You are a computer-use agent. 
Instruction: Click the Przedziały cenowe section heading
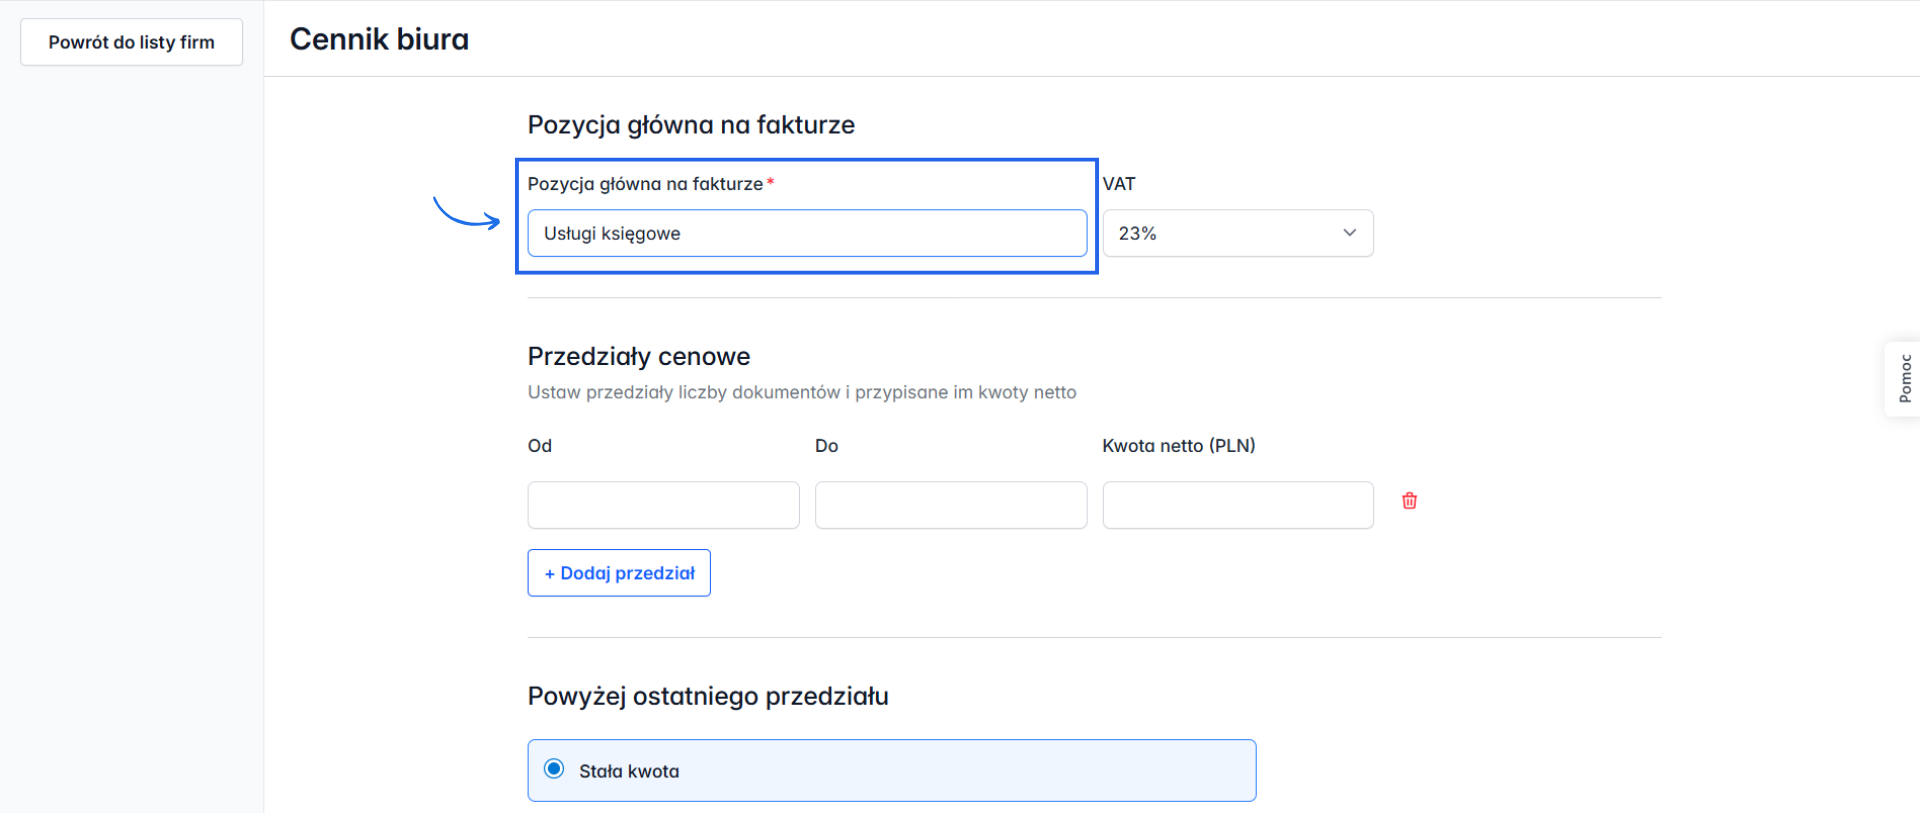click(x=638, y=356)
